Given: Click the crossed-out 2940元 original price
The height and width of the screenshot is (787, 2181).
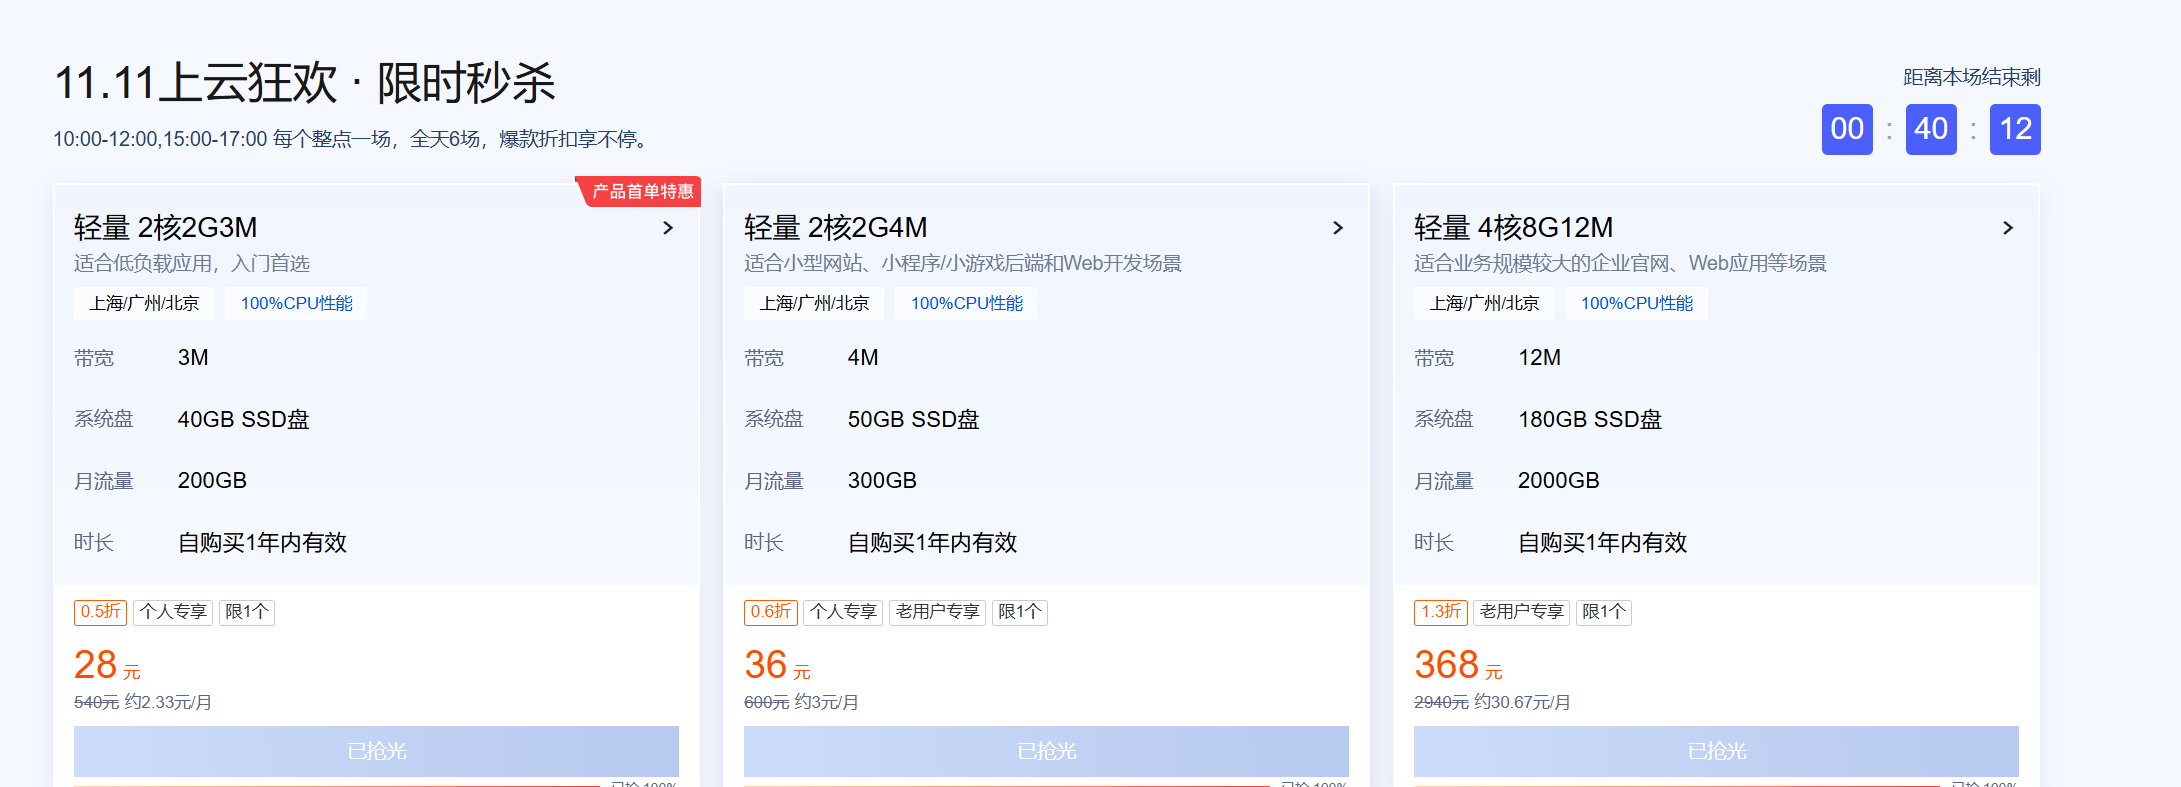Looking at the screenshot, I should (x=1441, y=703).
